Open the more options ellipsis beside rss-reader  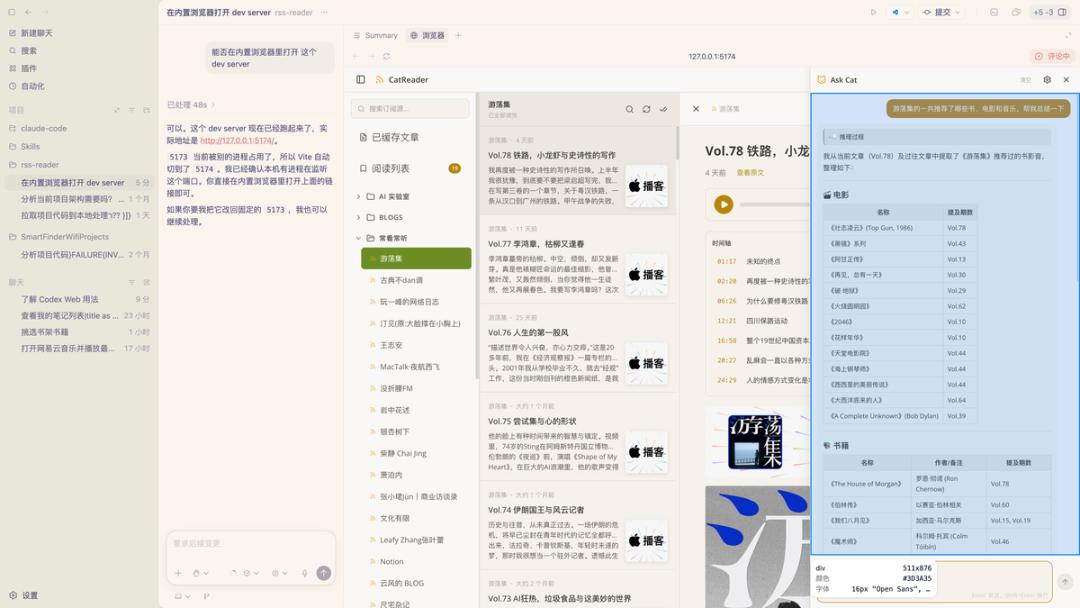coord(324,12)
